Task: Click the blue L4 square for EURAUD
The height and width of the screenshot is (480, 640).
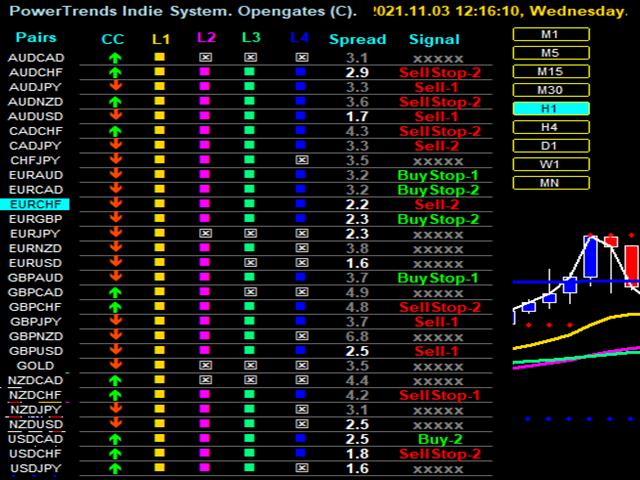Action: 300,174
